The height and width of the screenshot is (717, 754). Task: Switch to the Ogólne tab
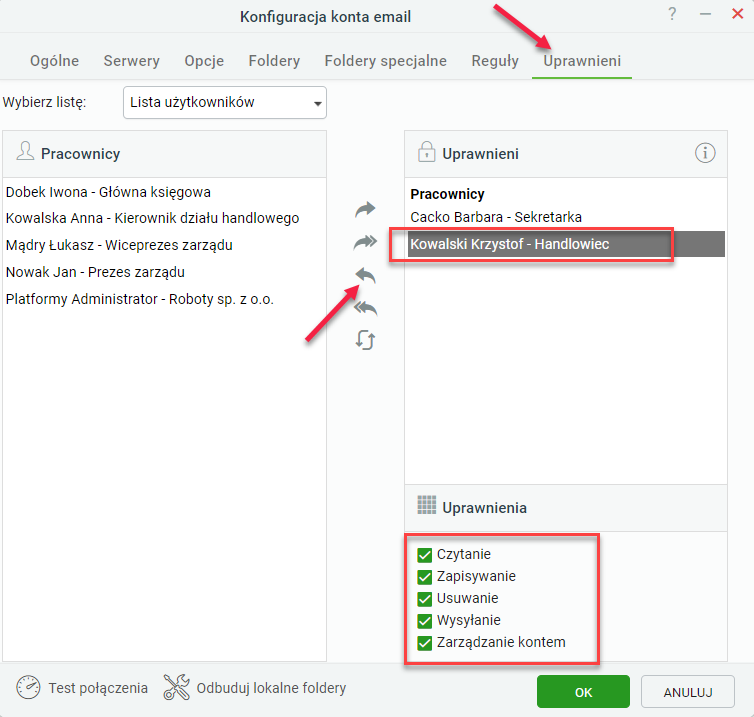pos(54,61)
